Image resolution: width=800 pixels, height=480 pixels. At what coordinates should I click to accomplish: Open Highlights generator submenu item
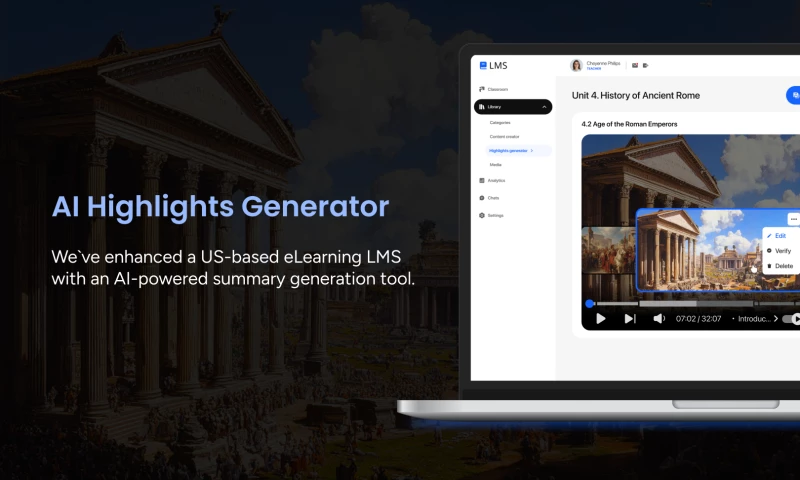point(518,150)
